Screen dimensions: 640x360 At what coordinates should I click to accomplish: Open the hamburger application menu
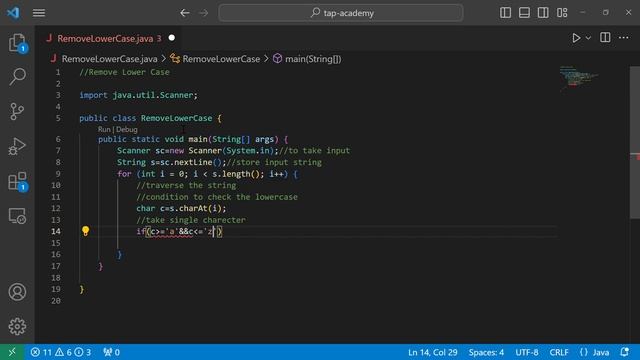click(x=39, y=13)
